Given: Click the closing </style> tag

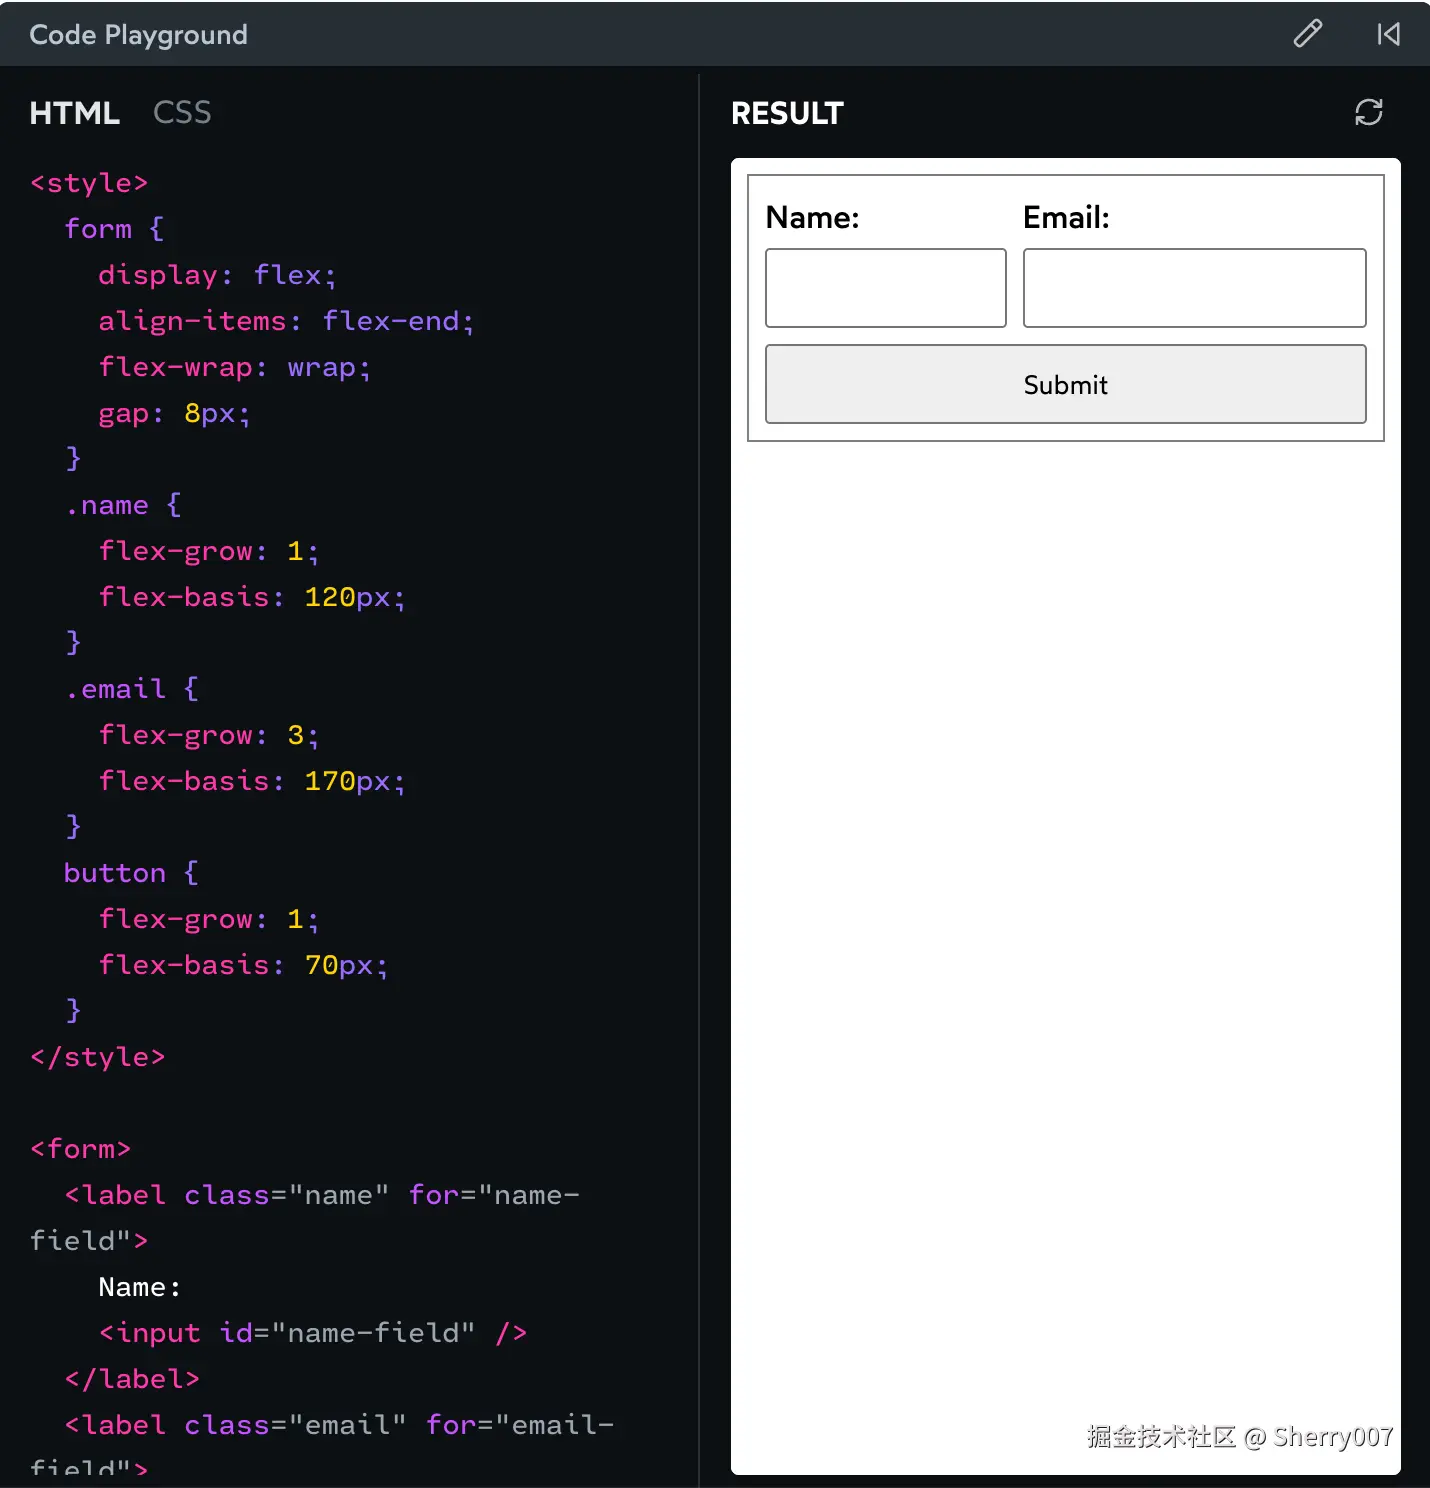Looking at the screenshot, I should click(x=98, y=1057).
